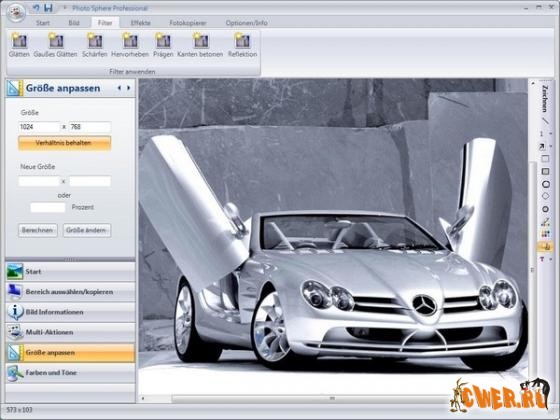This screenshot has width=560, height=420.
Task: Select the arrow drawing tool
Action: point(542,146)
